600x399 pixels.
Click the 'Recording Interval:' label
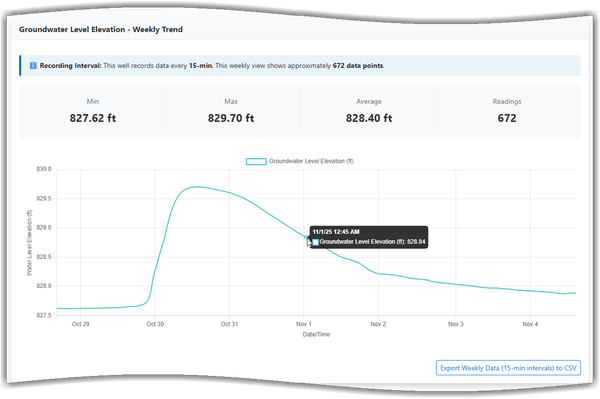click(x=71, y=66)
